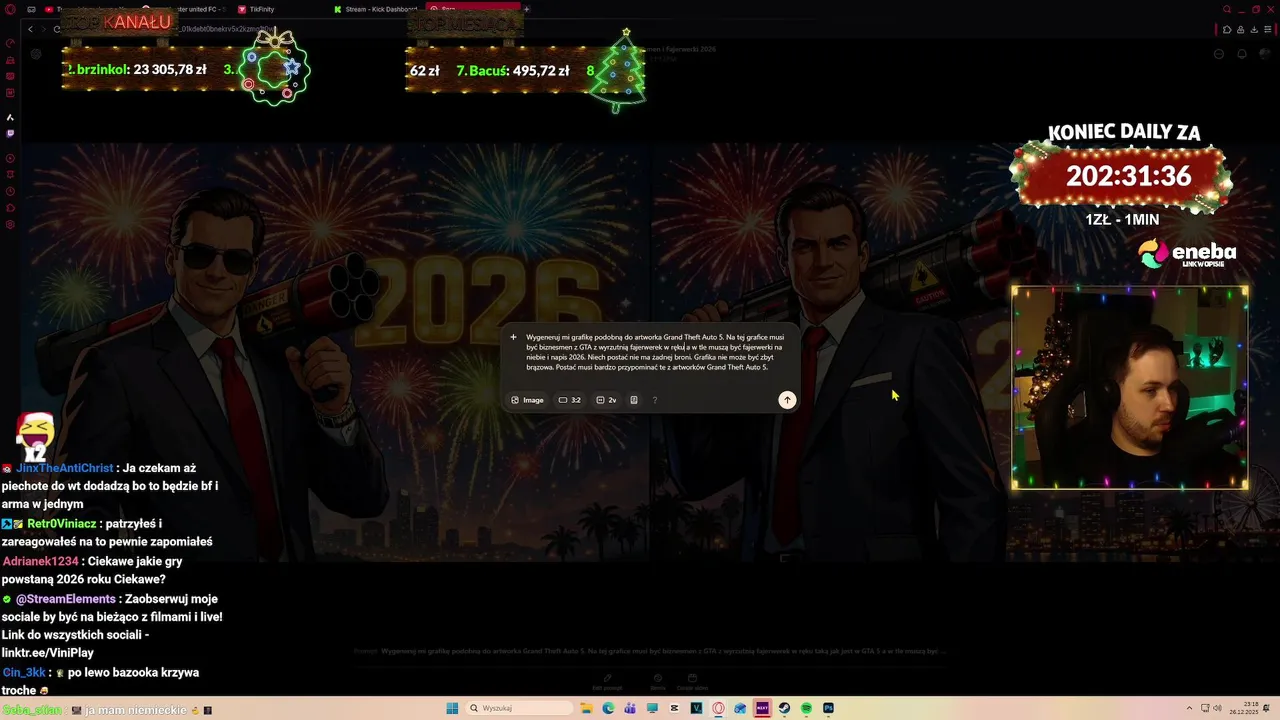Click the browser download icon at top right
The image size is (1280, 720).
(x=1254, y=29)
